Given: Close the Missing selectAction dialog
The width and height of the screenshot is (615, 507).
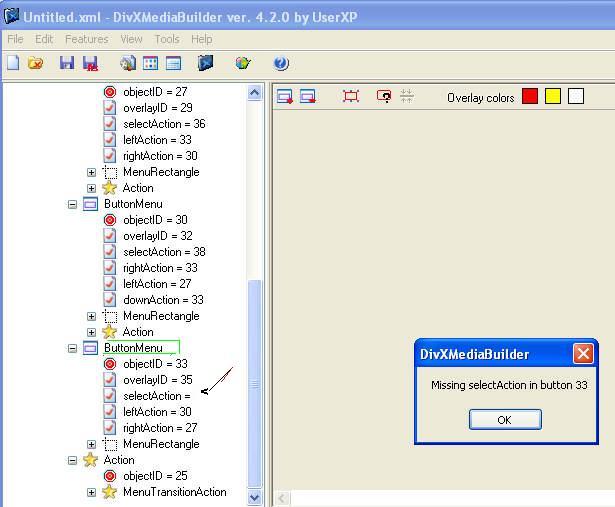Looking at the screenshot, I should point(583,354).
